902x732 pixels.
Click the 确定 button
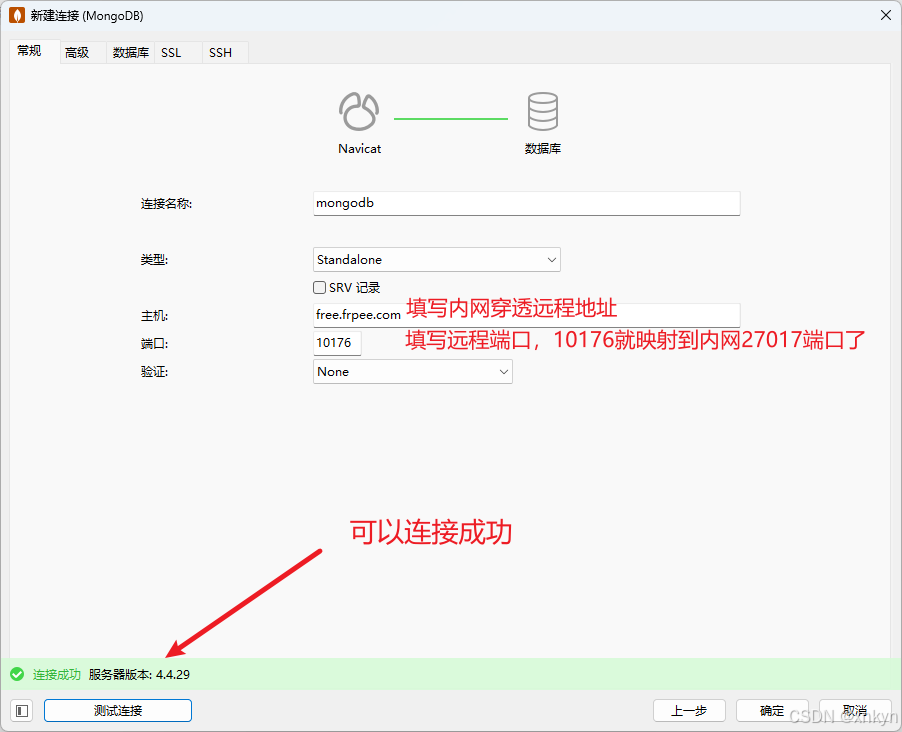772,711
